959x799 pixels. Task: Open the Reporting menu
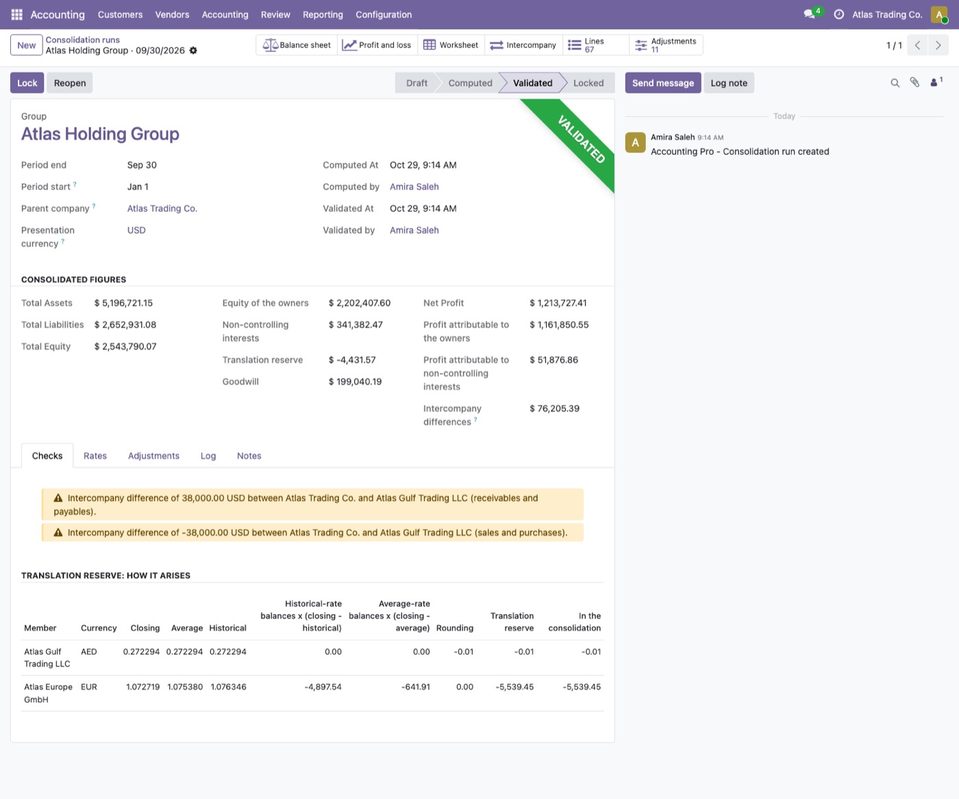click(322, 14)
